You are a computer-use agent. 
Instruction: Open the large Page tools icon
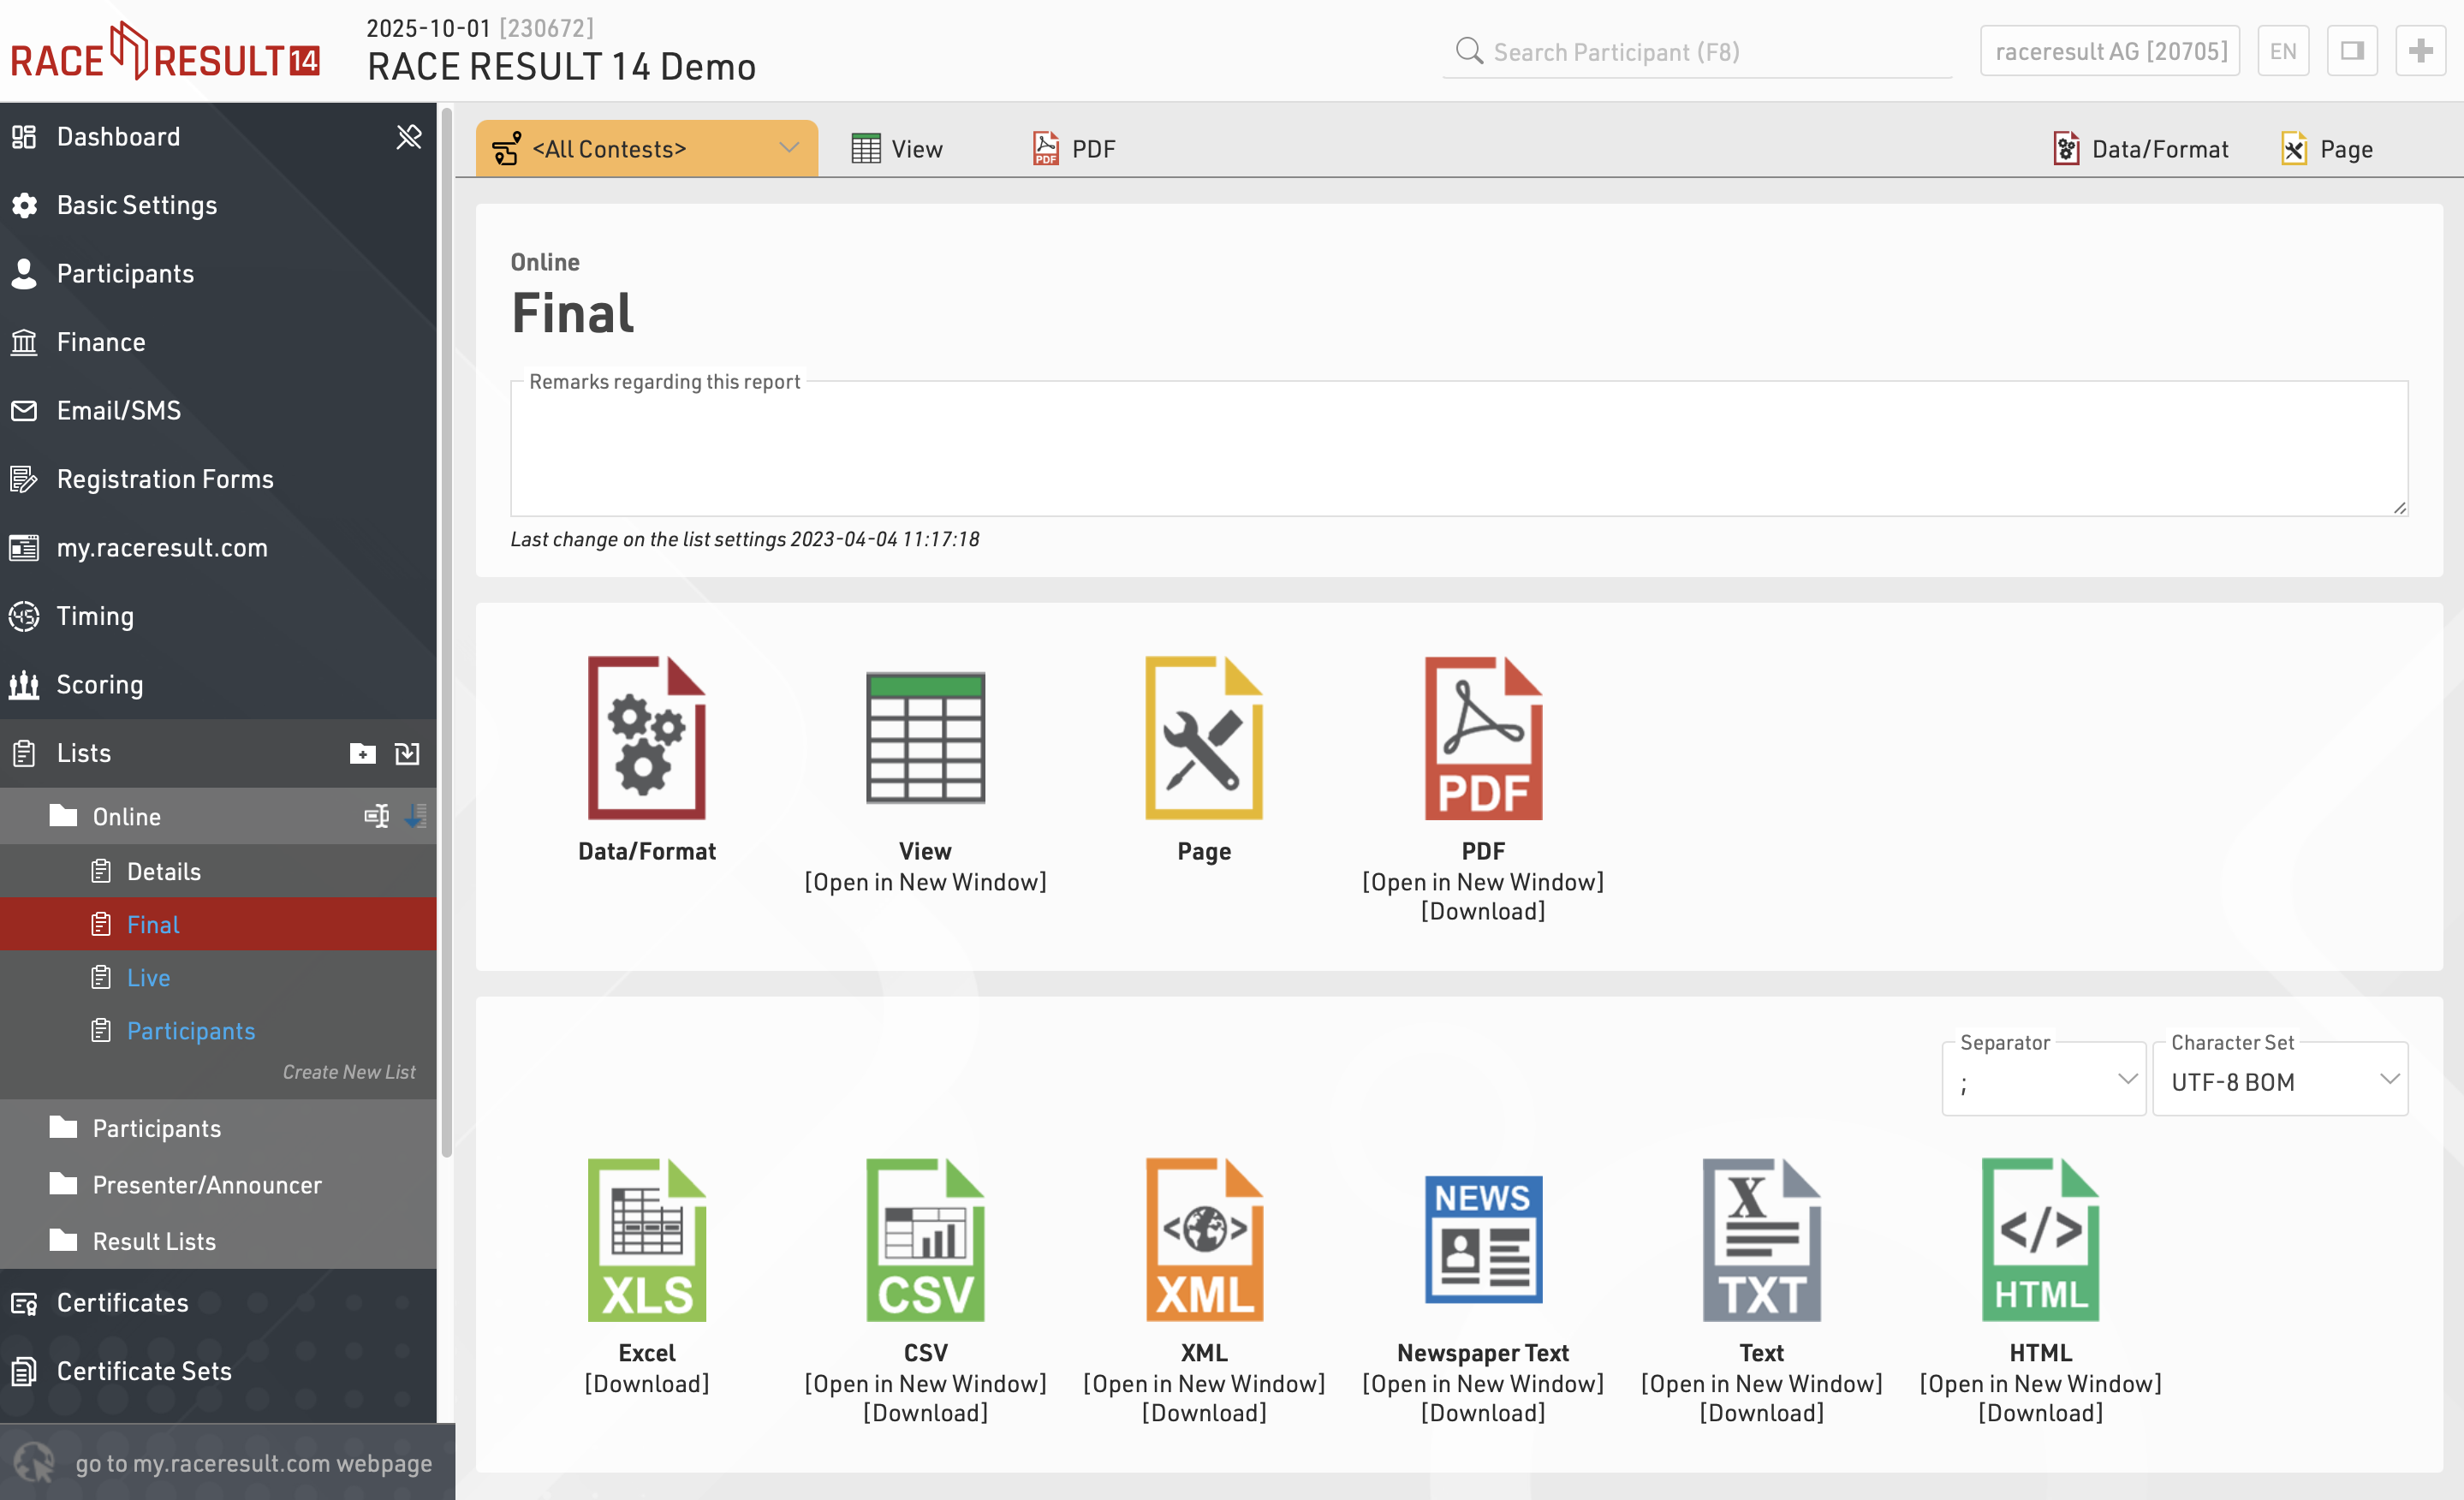click(1203, 738)
